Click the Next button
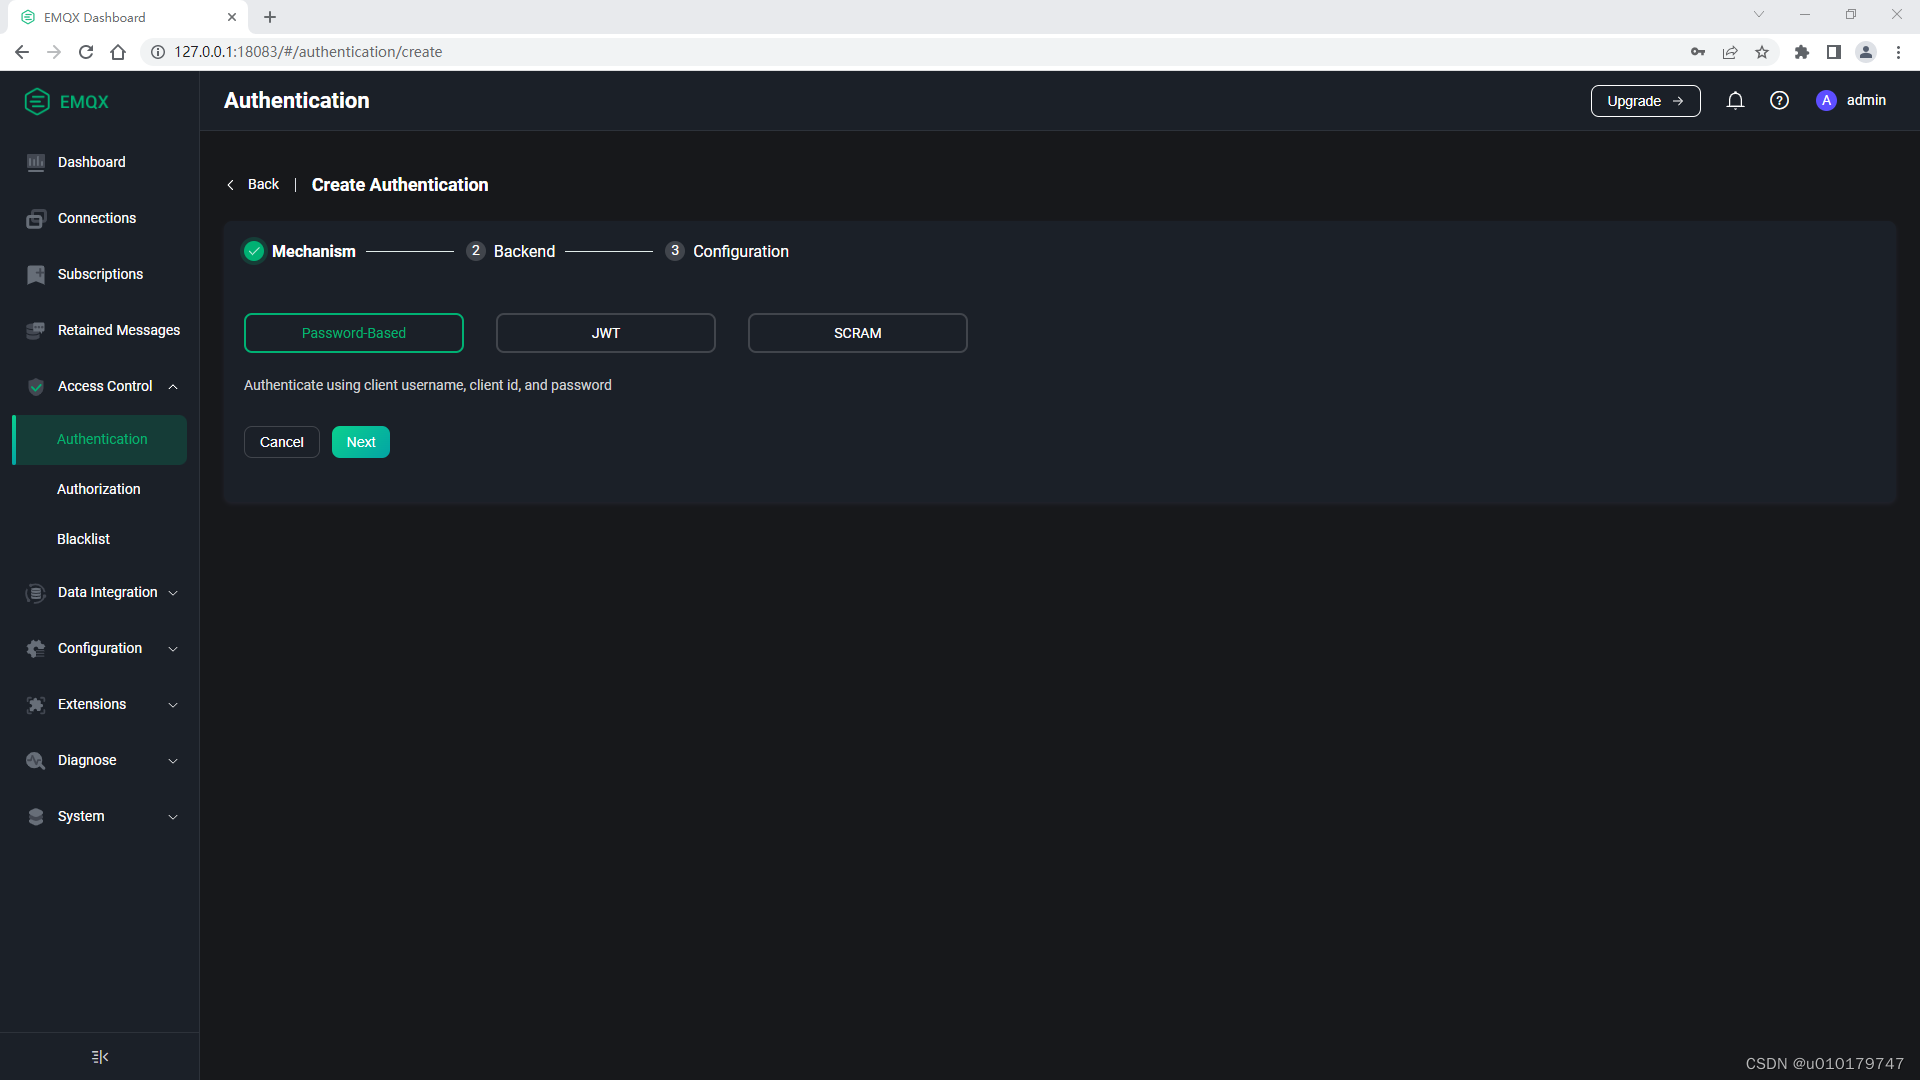Screen dimensions: 1920x1080 point(361,442)
